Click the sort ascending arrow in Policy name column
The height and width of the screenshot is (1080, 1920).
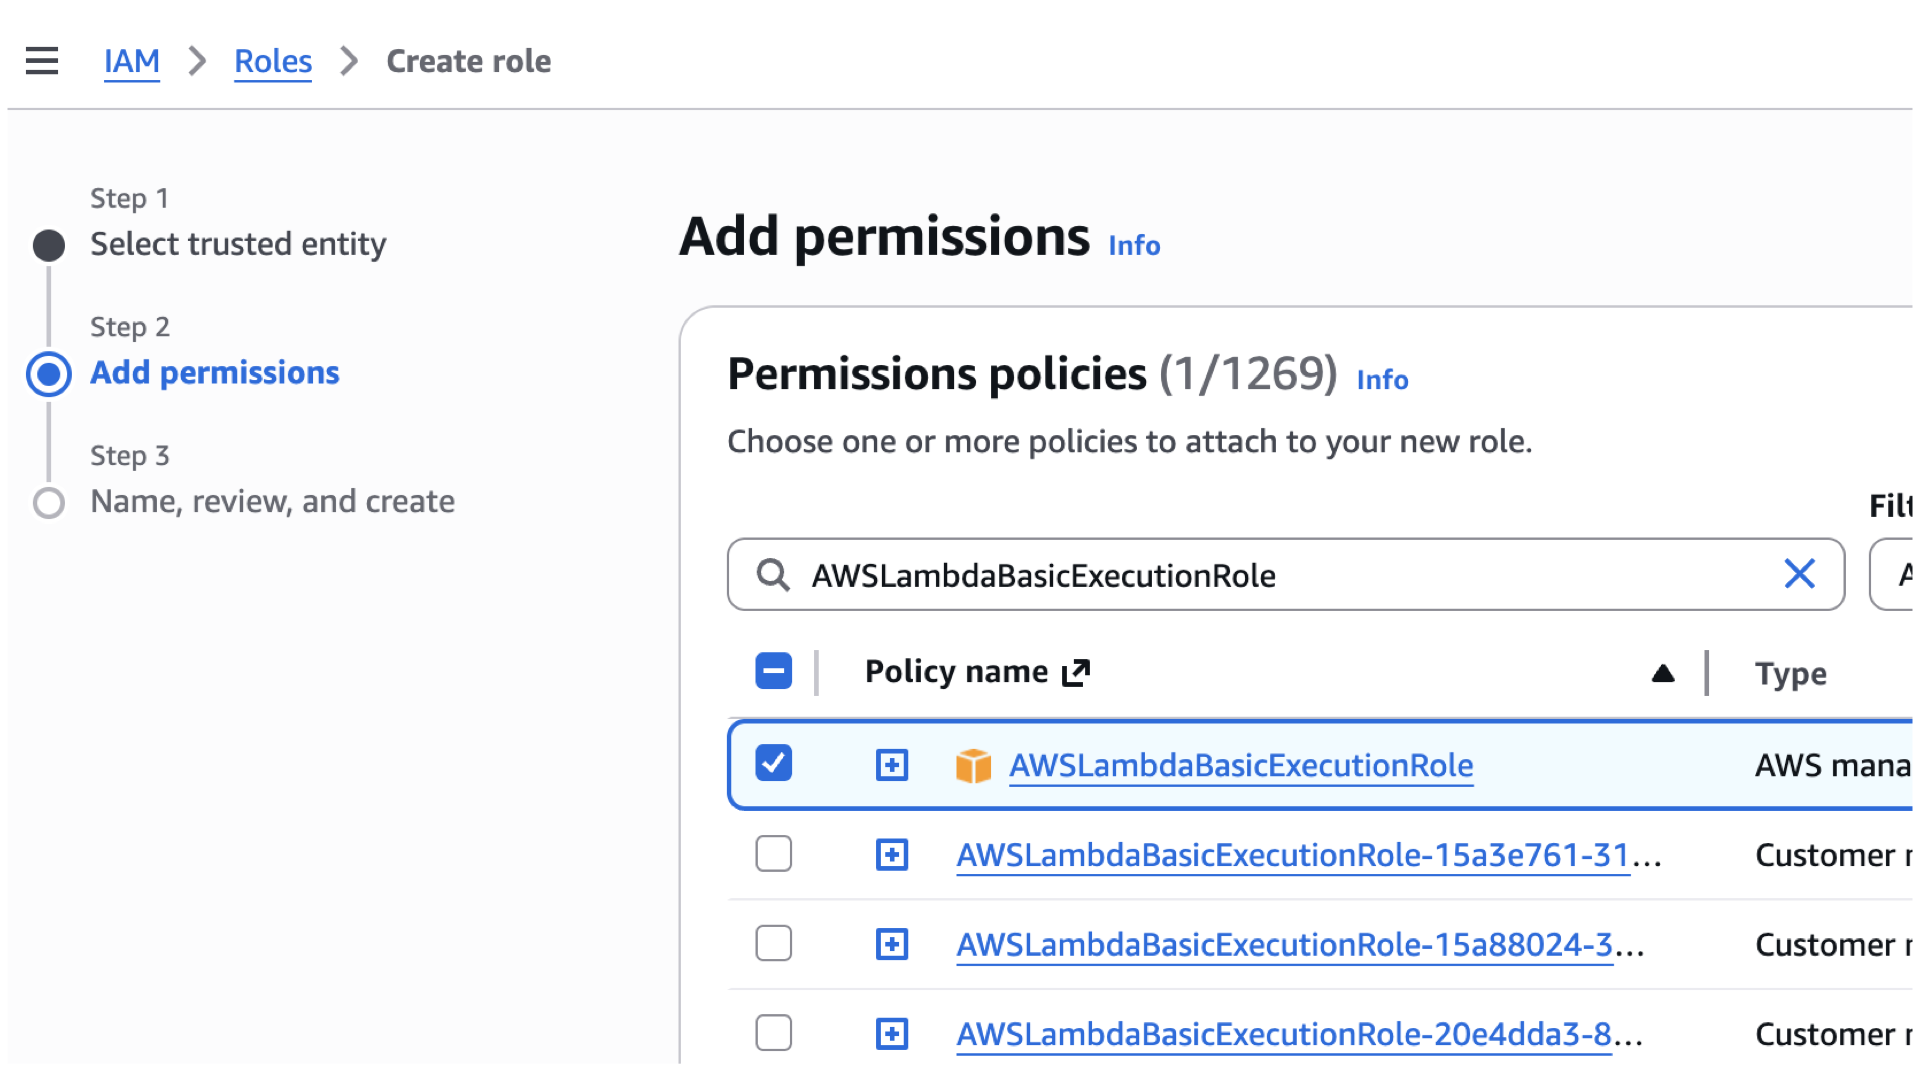coord(1662,673)
